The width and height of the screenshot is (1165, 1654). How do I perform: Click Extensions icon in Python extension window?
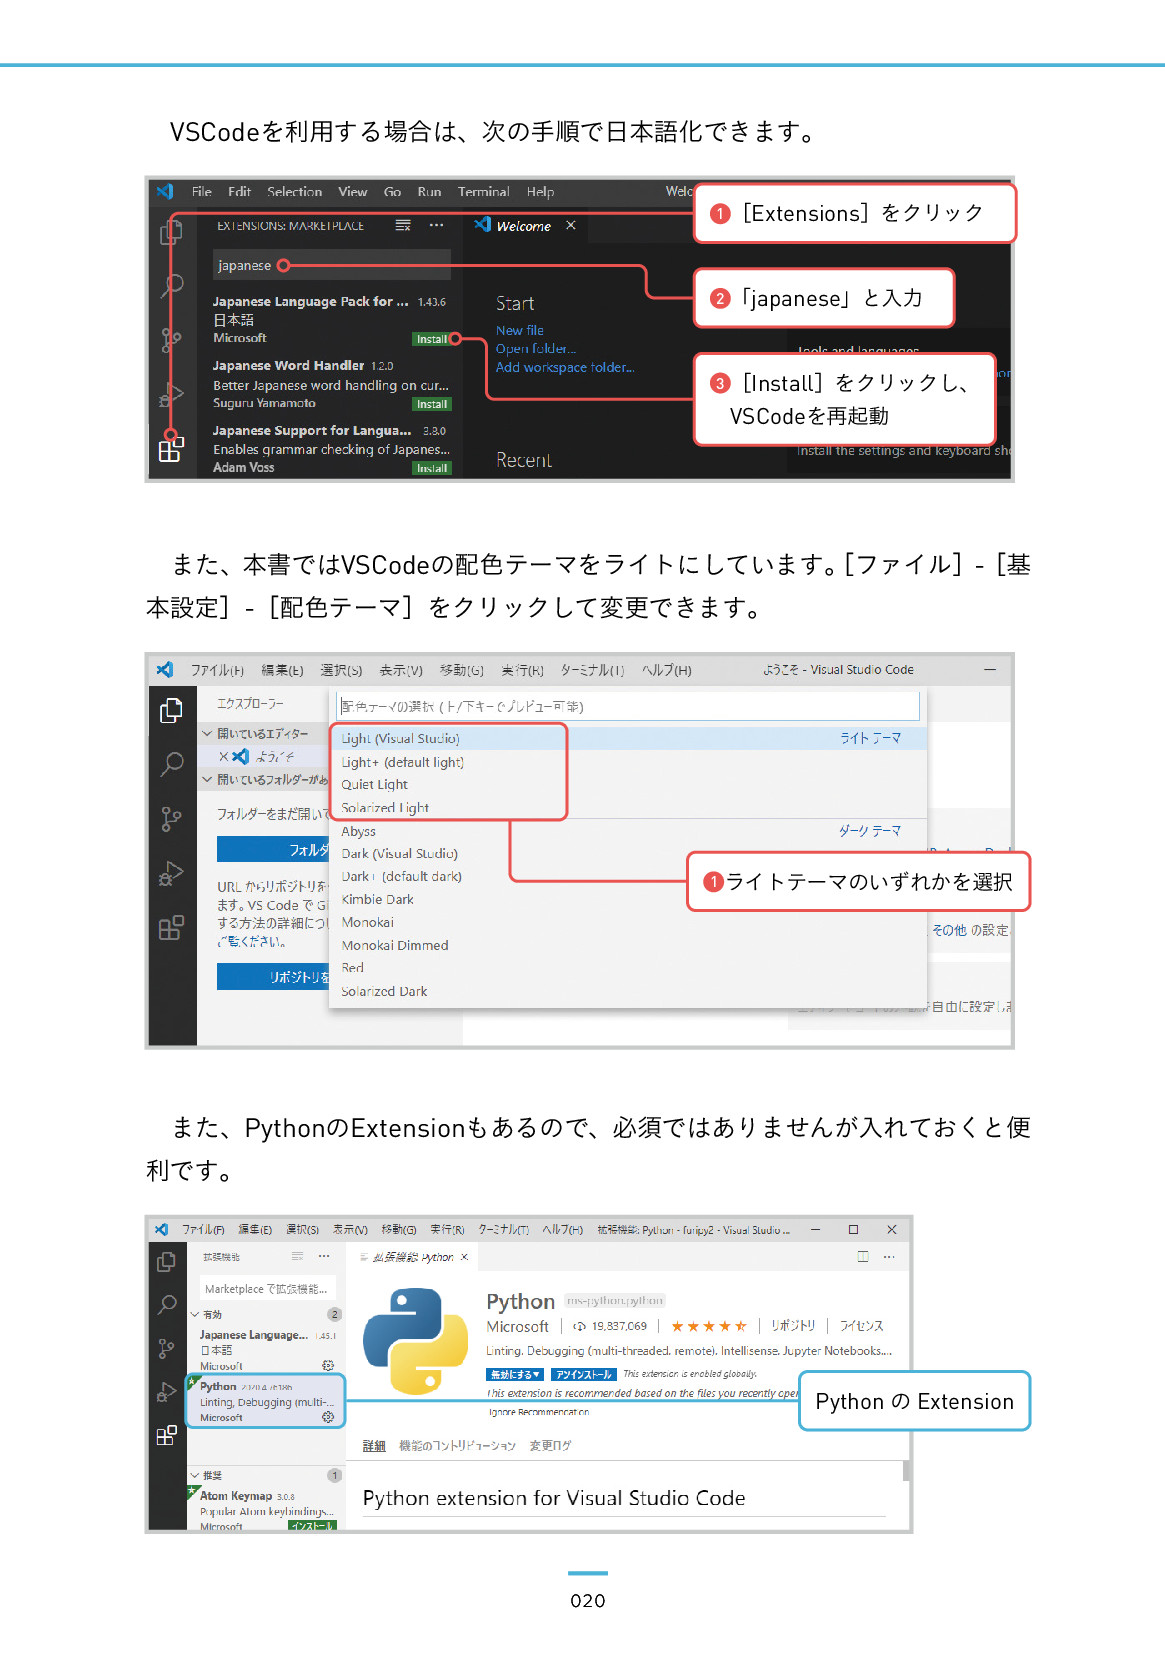166,1435
